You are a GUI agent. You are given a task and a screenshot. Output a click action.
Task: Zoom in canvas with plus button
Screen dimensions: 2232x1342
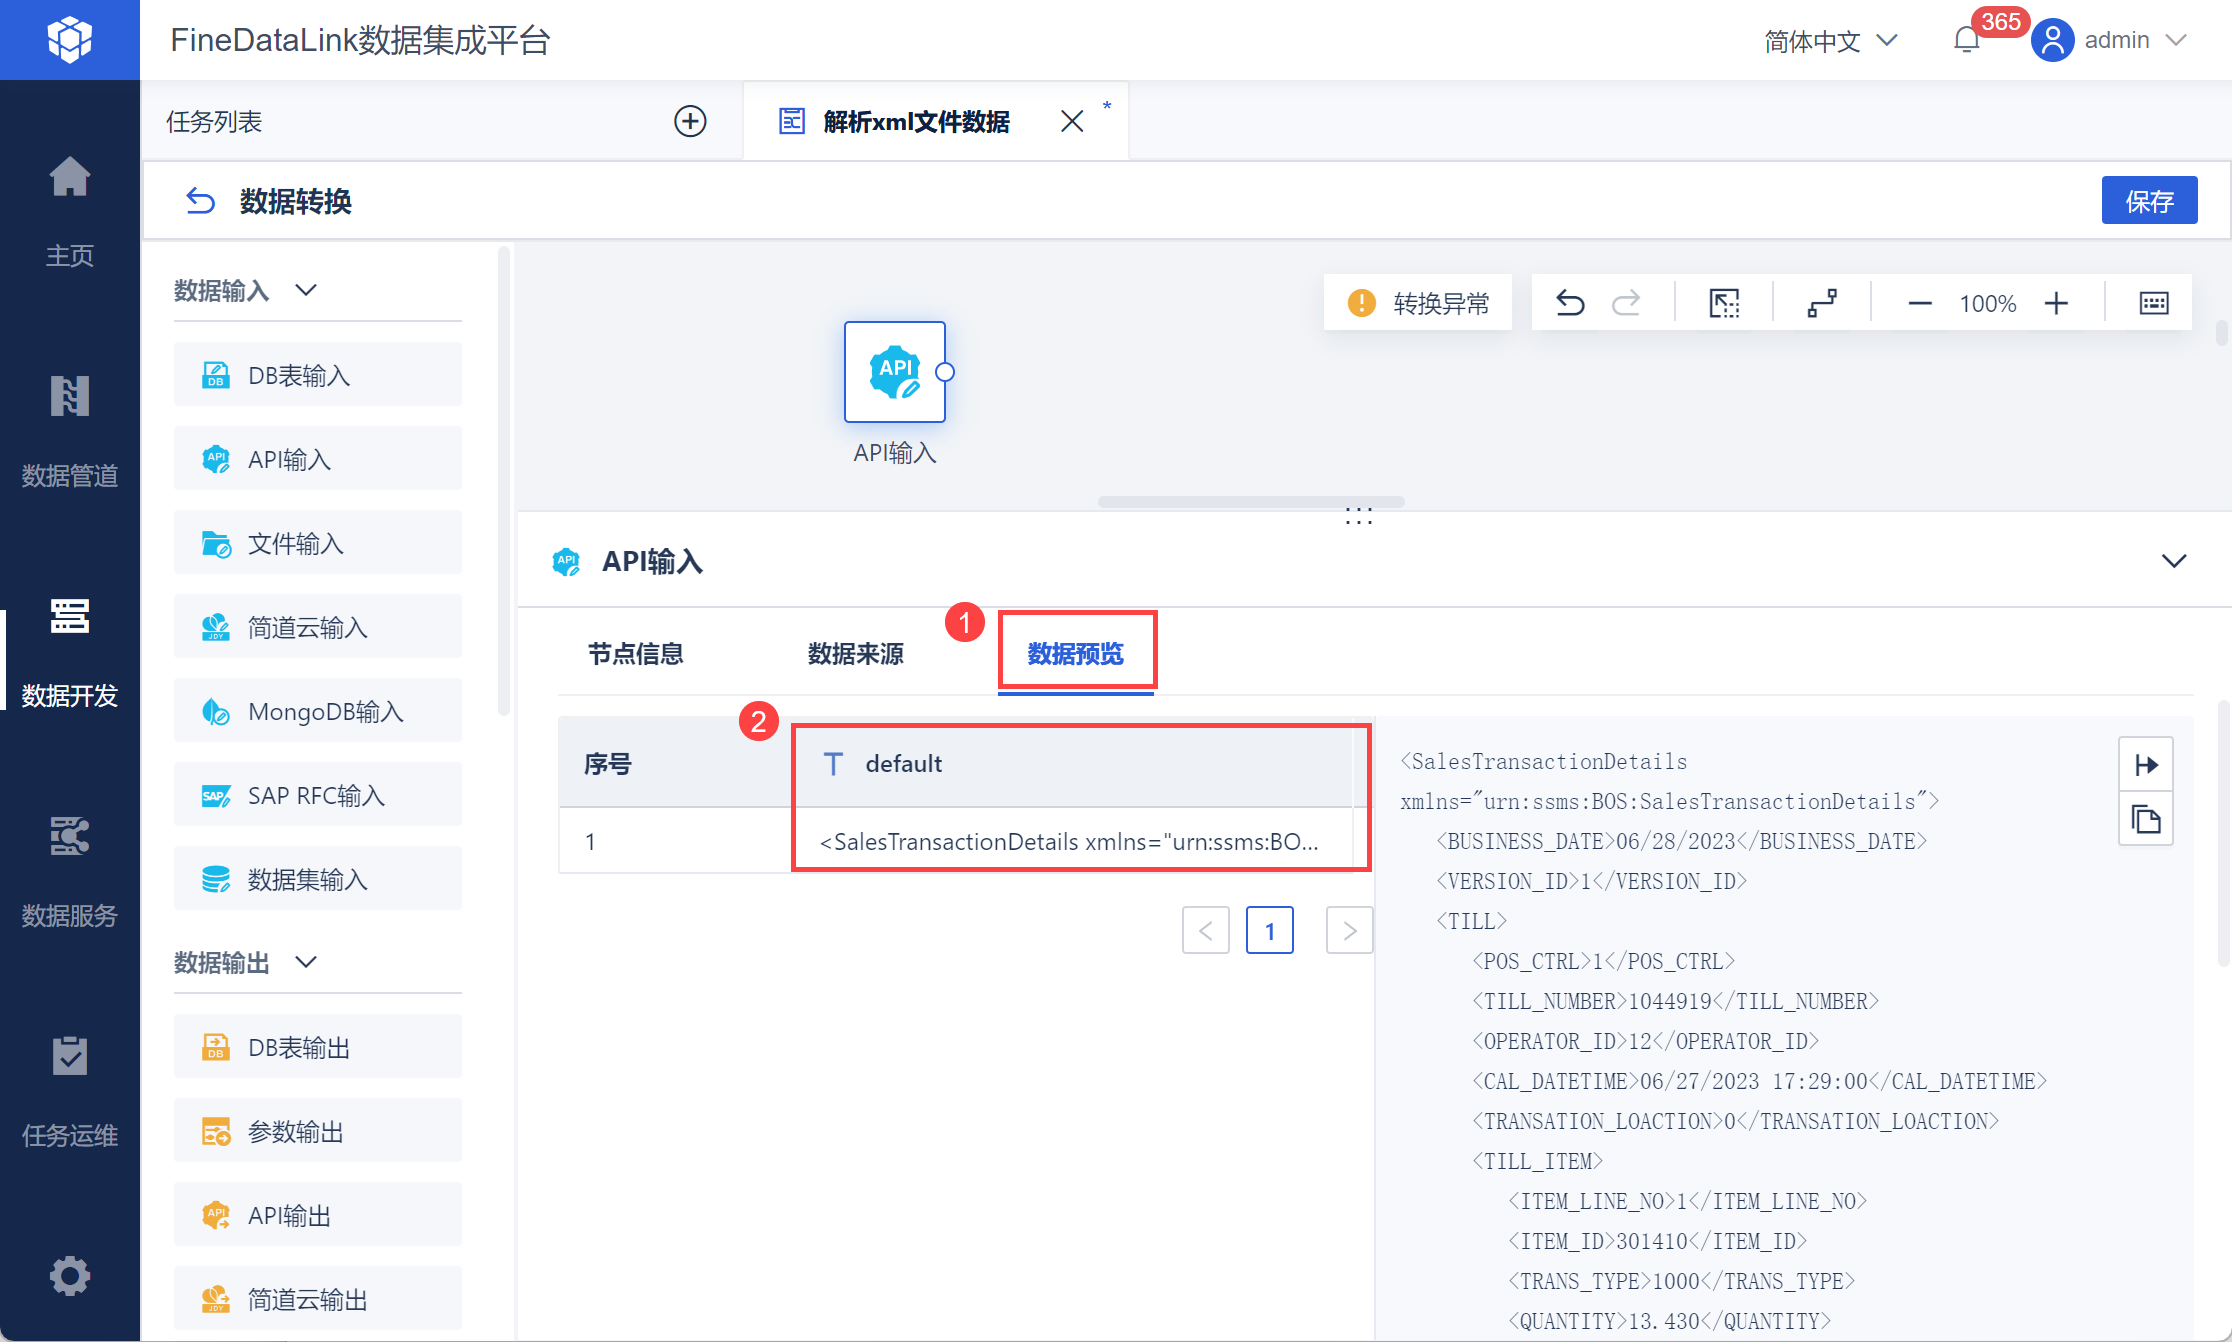click(x=2056, y=303)
